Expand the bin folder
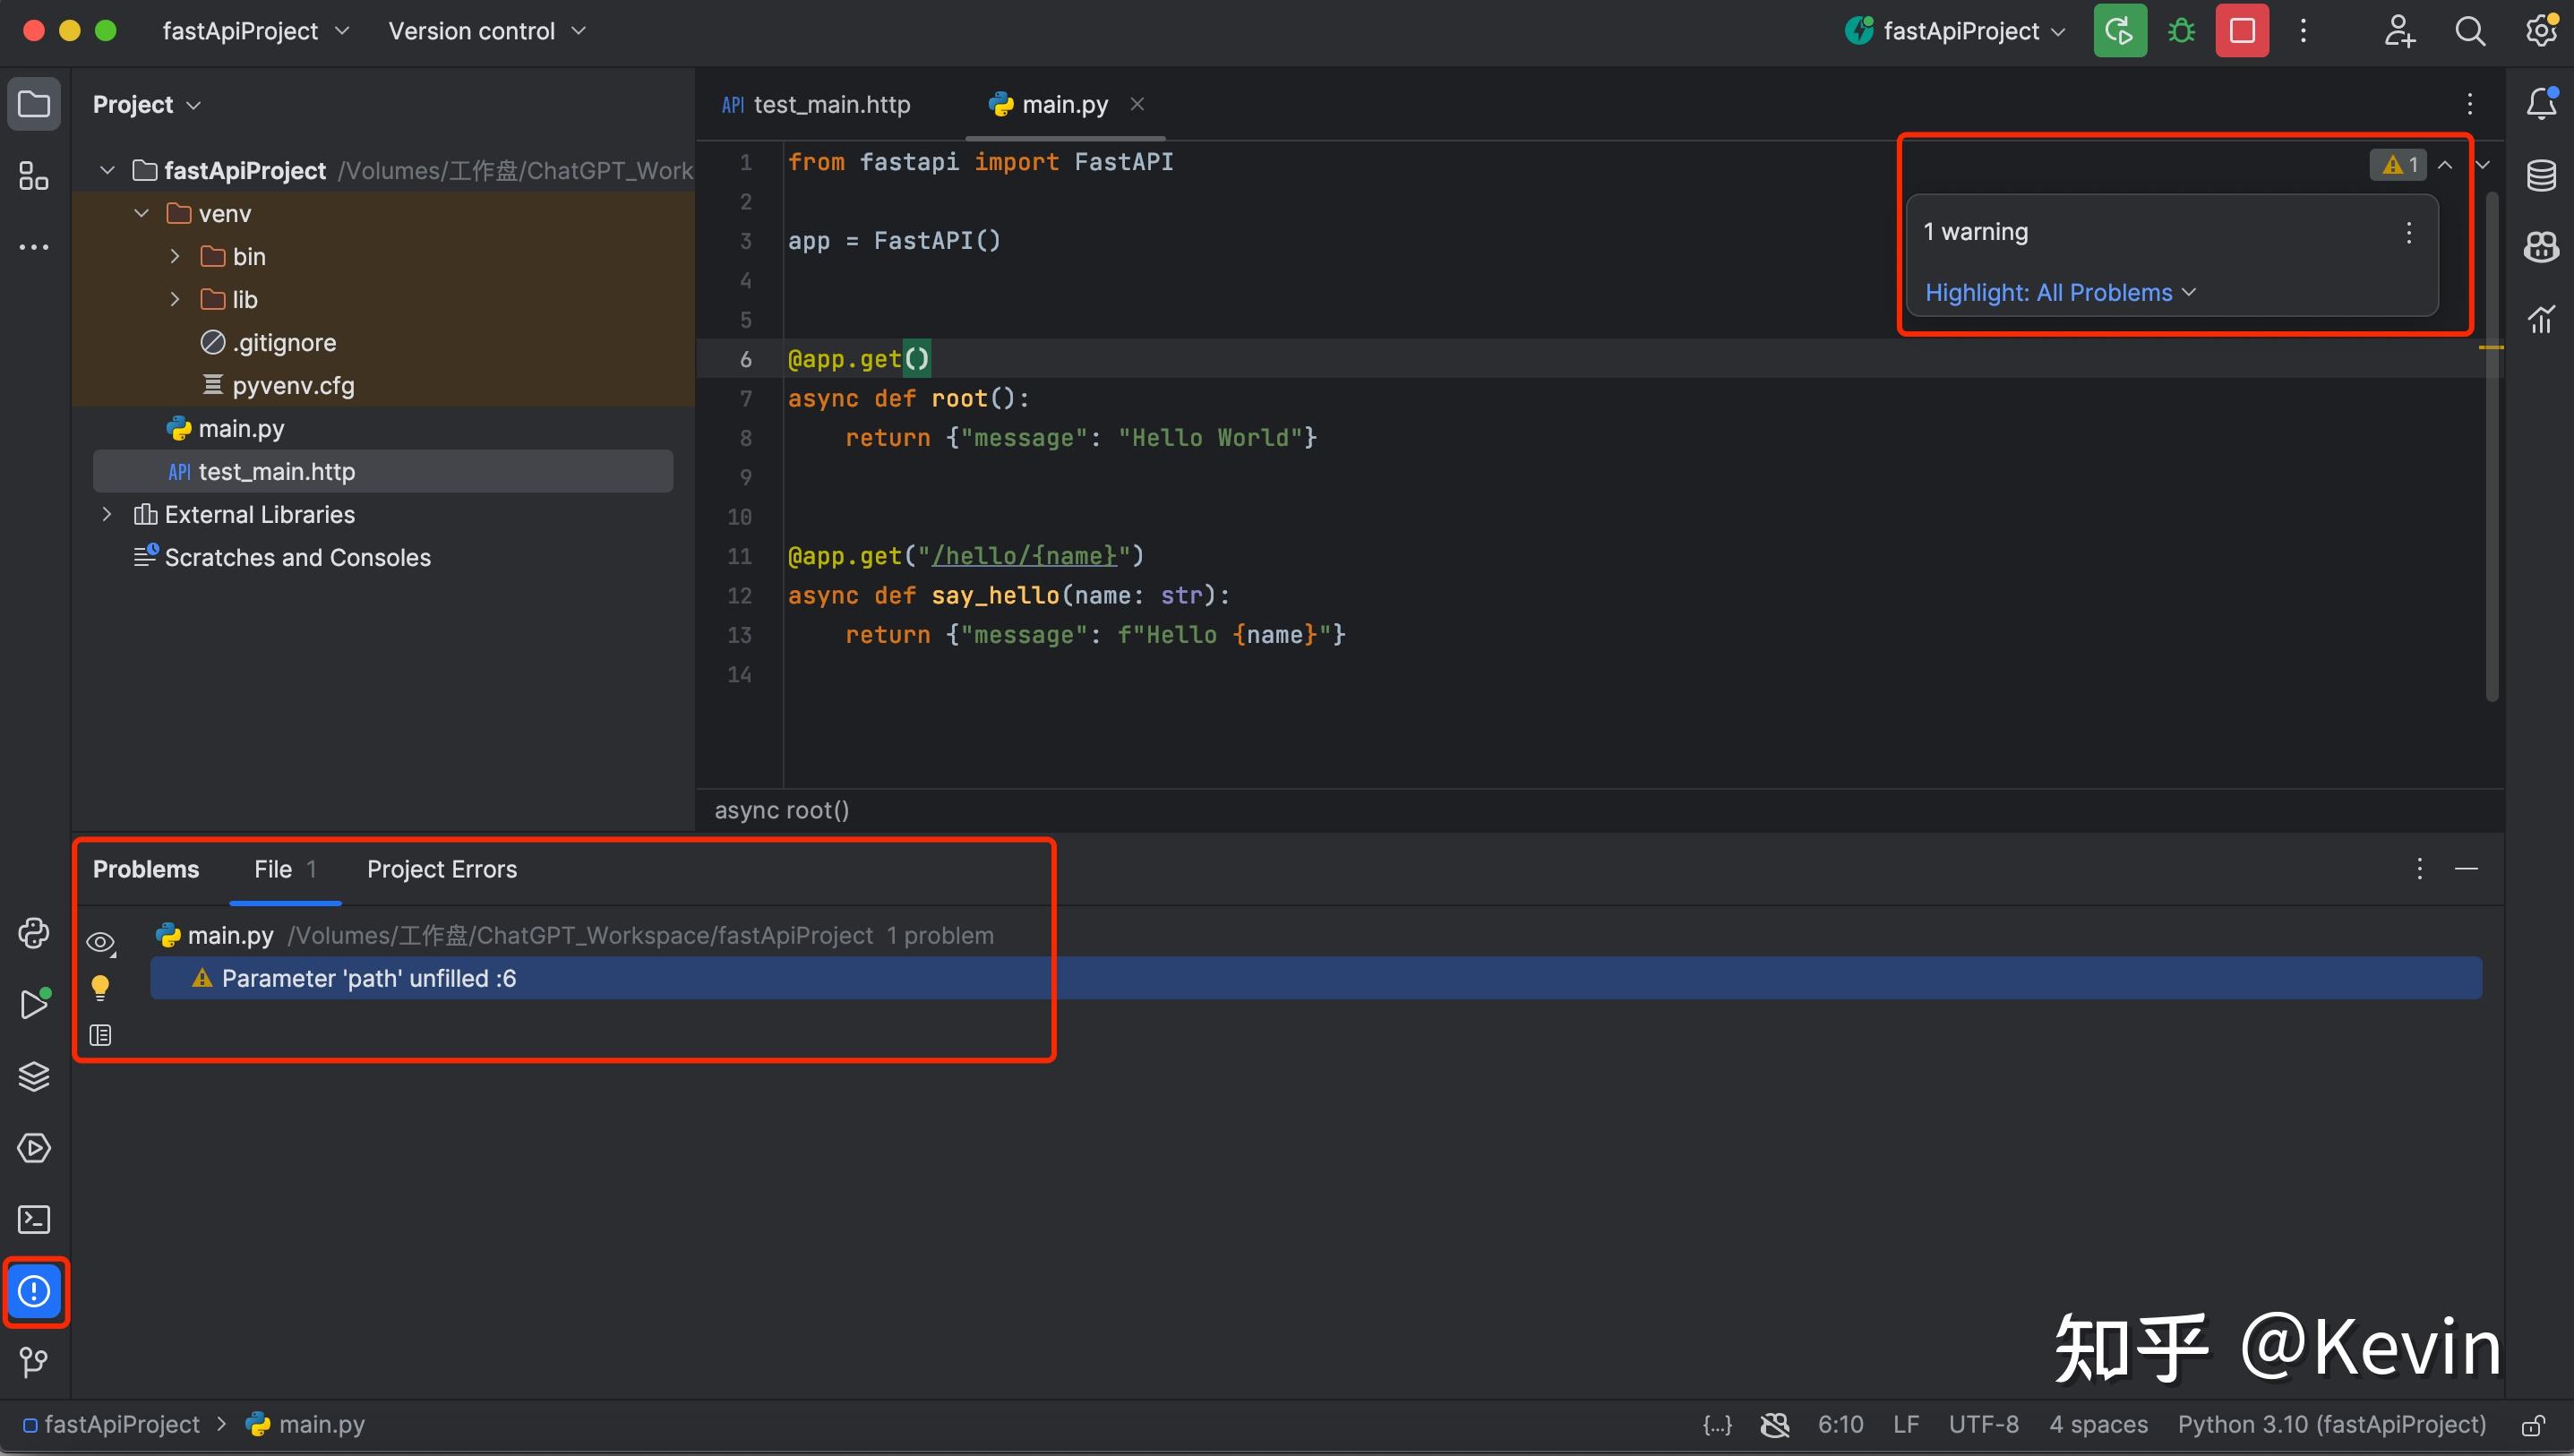The width and height of the screenshot is (2574, 1456). point(174,256)
